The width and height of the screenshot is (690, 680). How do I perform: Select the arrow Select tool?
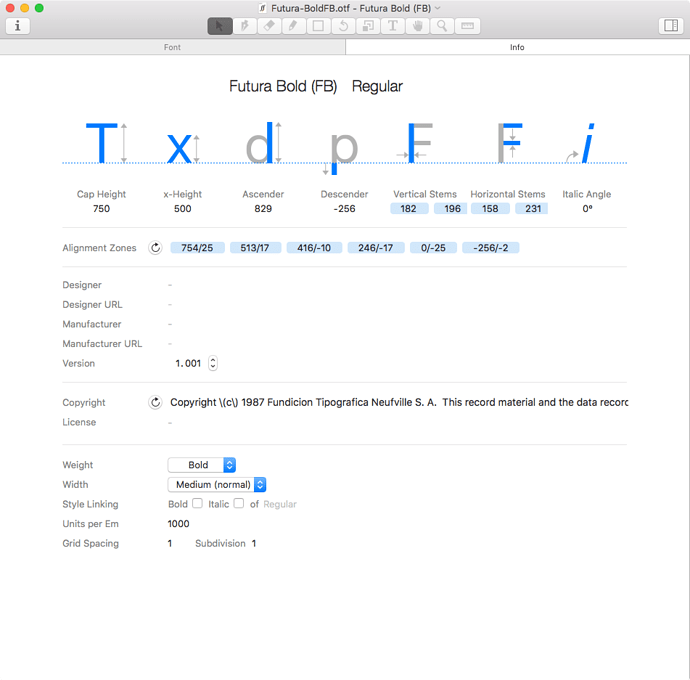(x=220, y=26)
